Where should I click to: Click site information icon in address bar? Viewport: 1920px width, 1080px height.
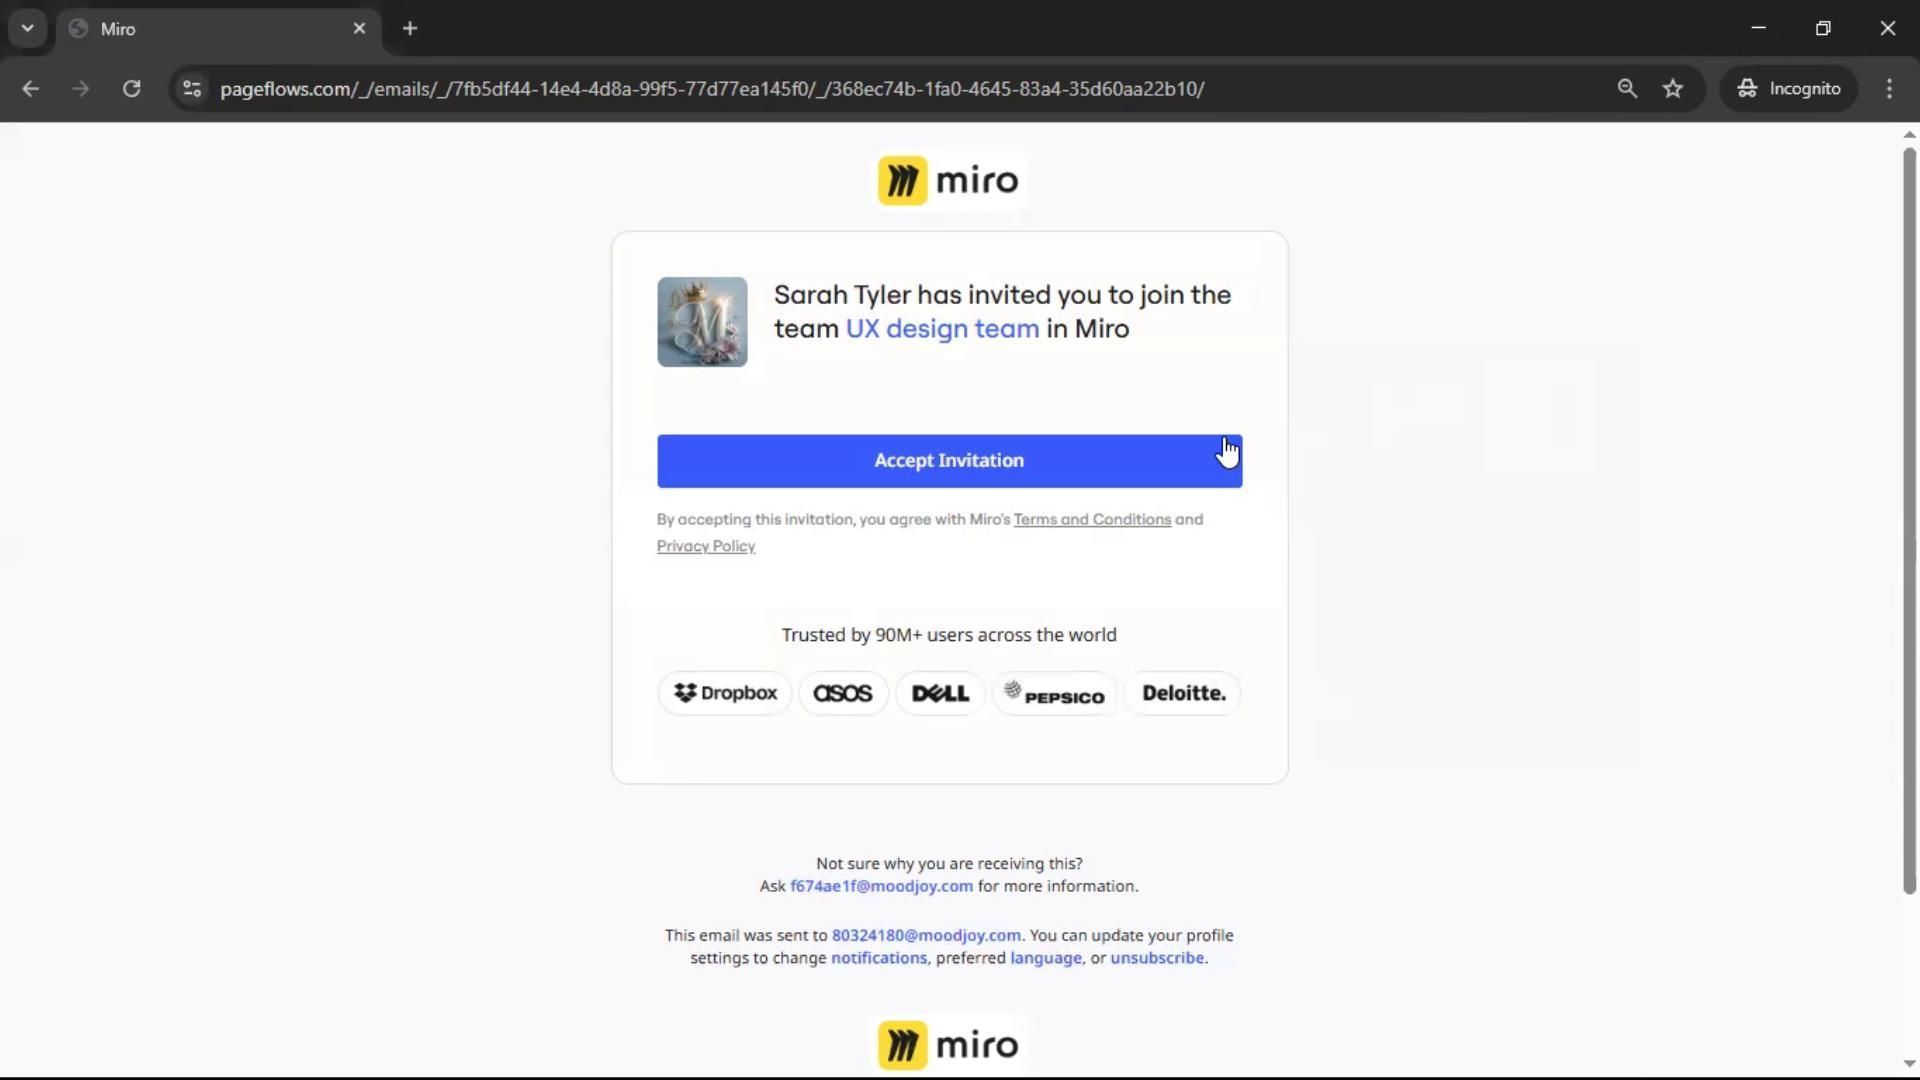click(192, 89)
